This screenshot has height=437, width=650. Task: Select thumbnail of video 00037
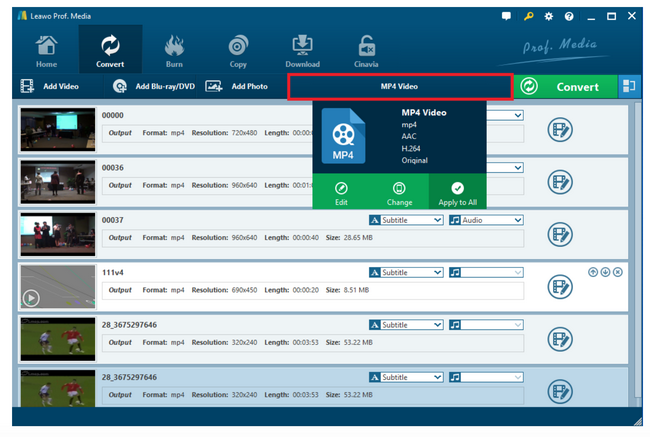pyautogui.click(x=58, y=234)
